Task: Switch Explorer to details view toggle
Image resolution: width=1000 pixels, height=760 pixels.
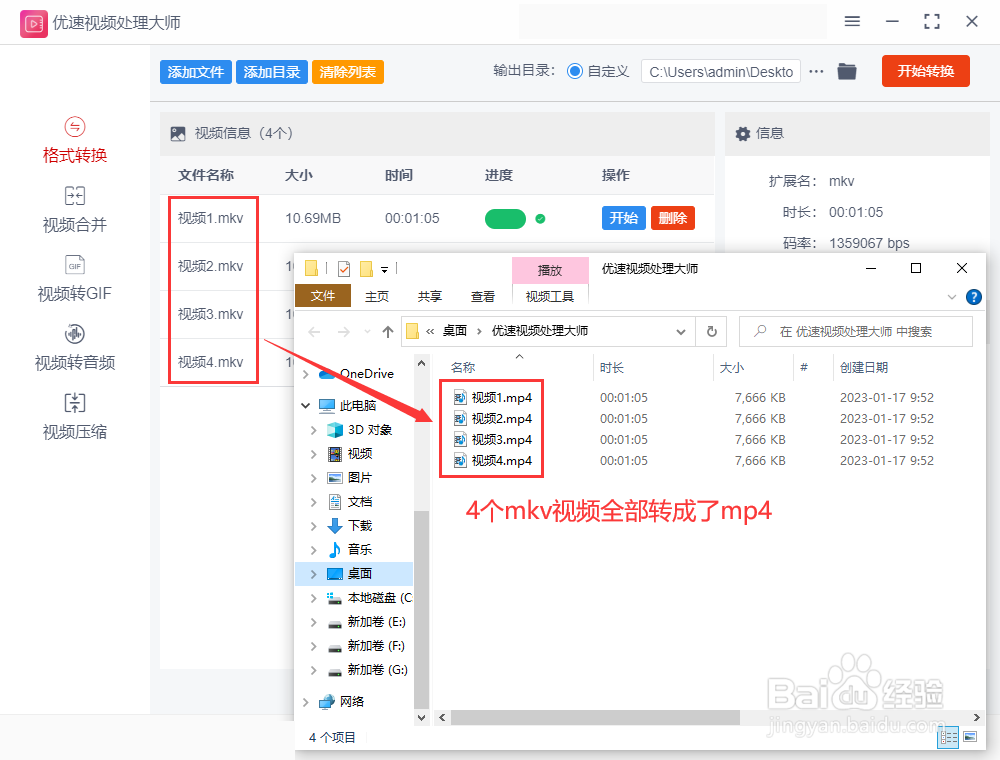Action: pyautogui.click(x=948, y=737)
